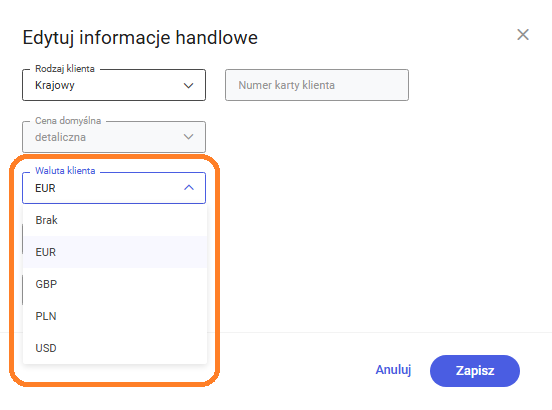This screenshot has width=552, height=410.
Task: Select GBP from the currency list
Action: [115, 284]
